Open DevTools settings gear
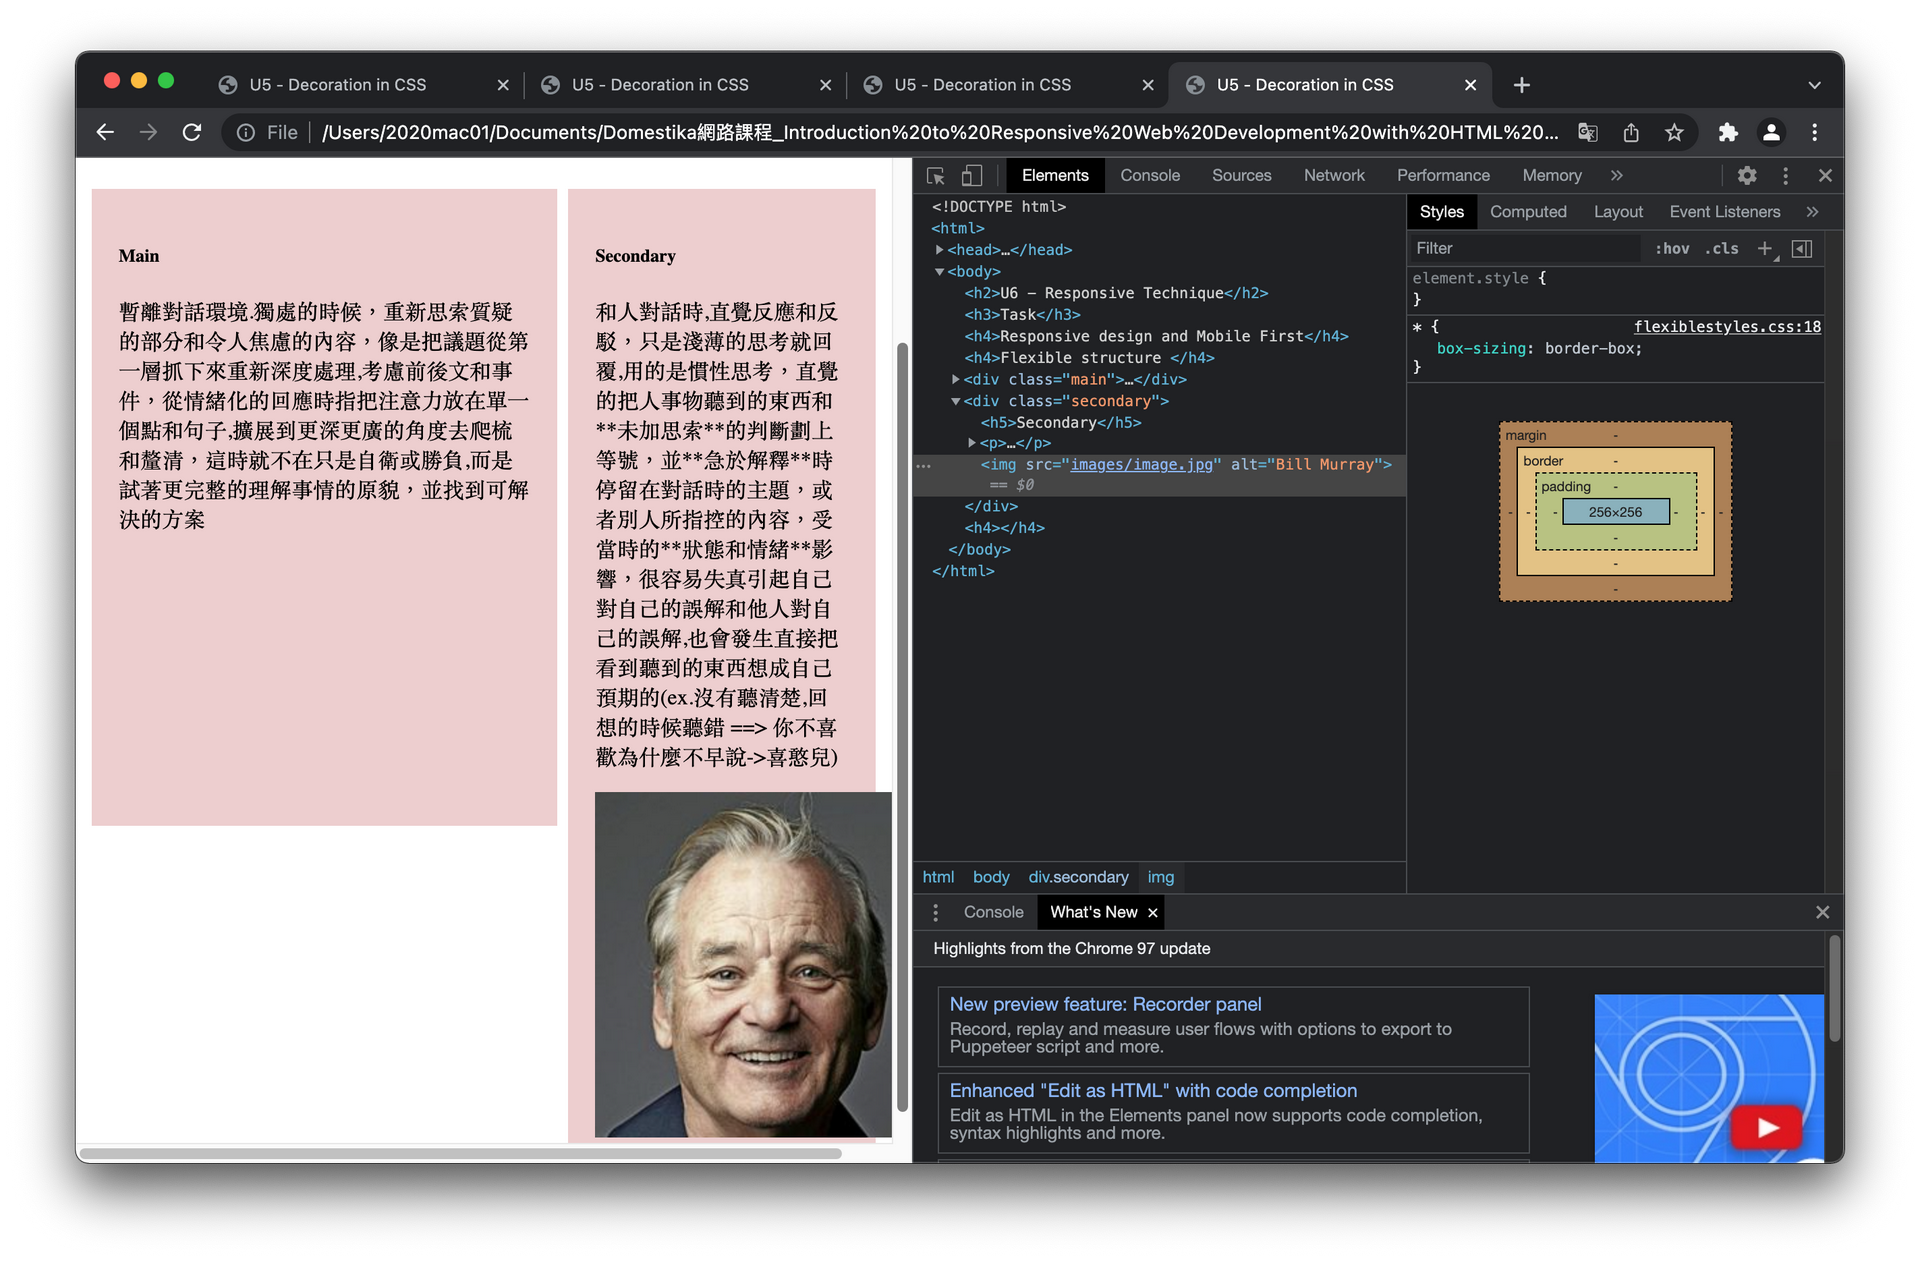Viewport: 1920px width, 1263px height. pos(1746,176)
